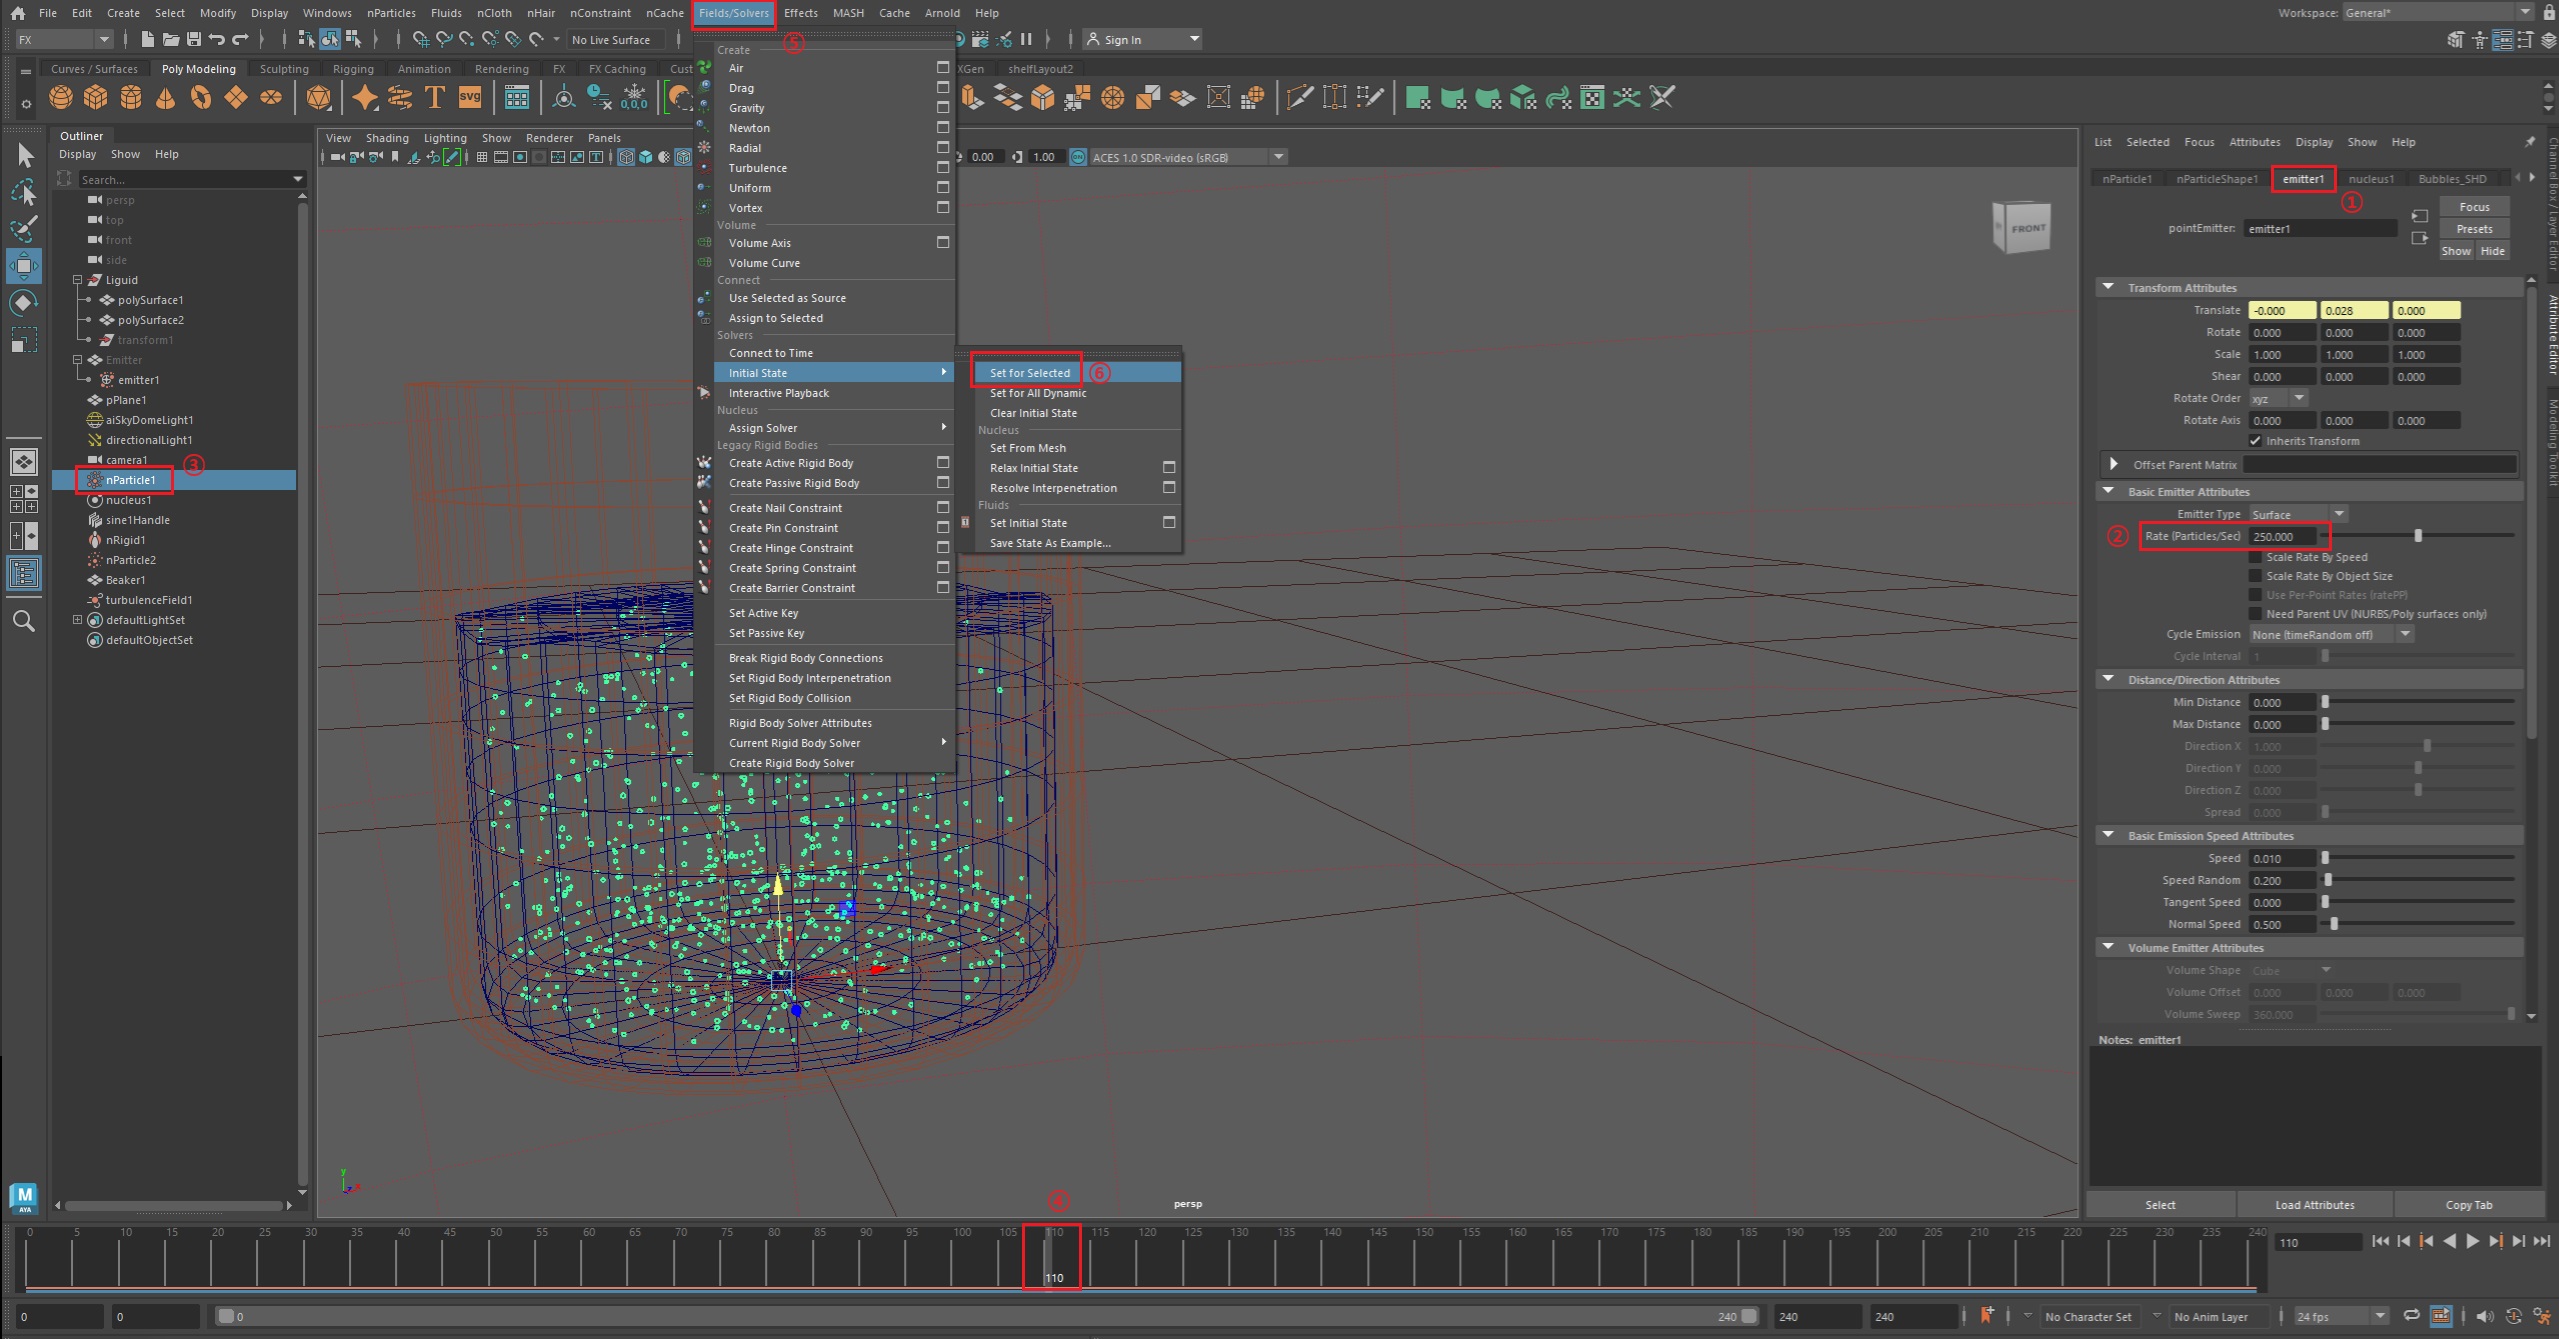
Task: Collapse Basic Emission Speed Attributes section
Action: pos(2108,835)
